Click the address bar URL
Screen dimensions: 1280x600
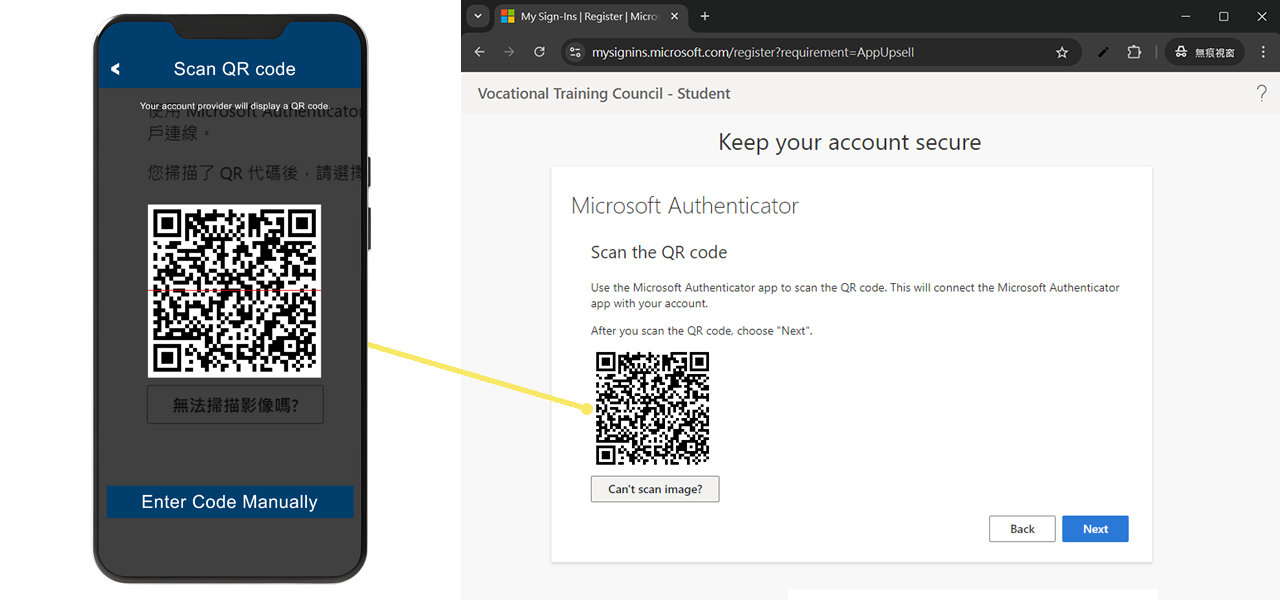pyautogui.click(x=753, y=53)
